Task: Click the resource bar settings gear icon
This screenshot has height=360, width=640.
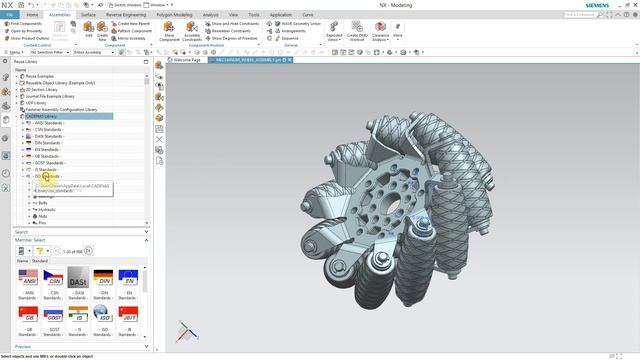Action: (x=5, y=61)
